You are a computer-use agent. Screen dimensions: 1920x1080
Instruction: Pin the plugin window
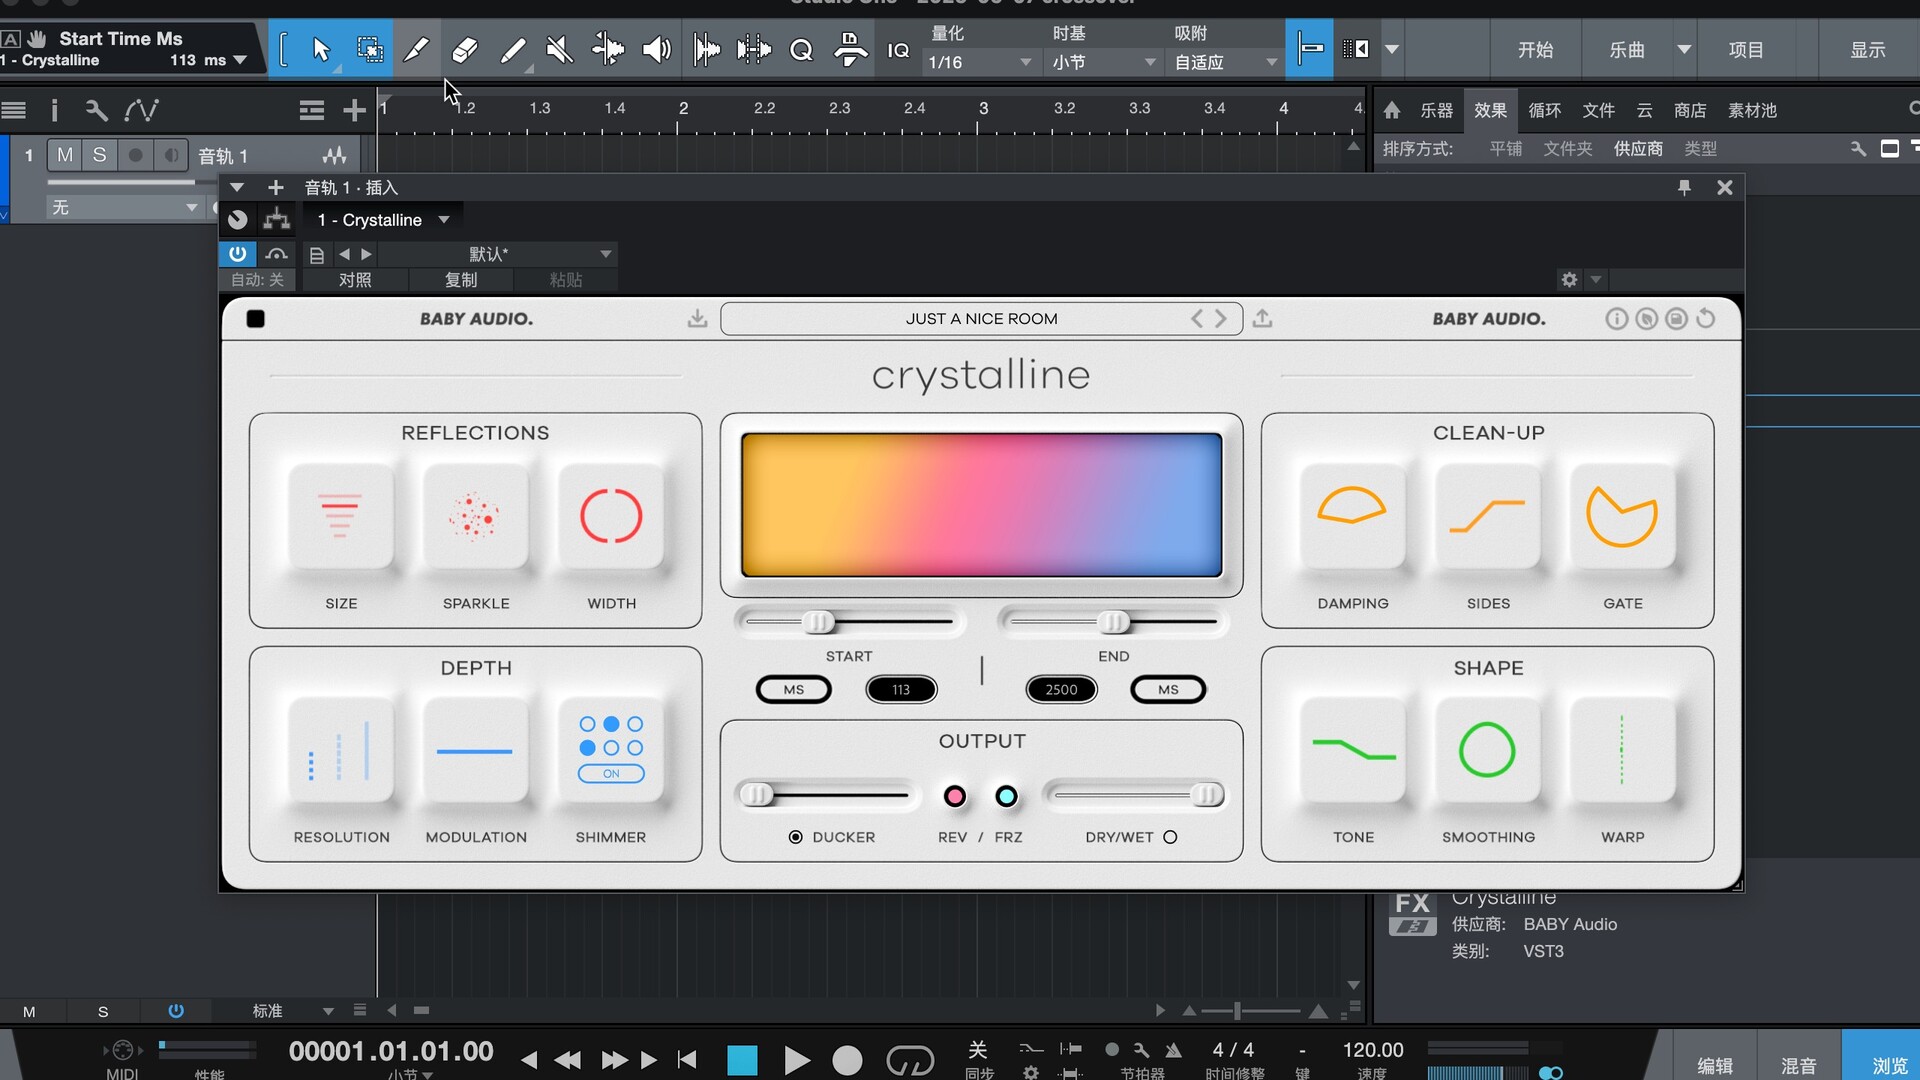[1684, 187]
